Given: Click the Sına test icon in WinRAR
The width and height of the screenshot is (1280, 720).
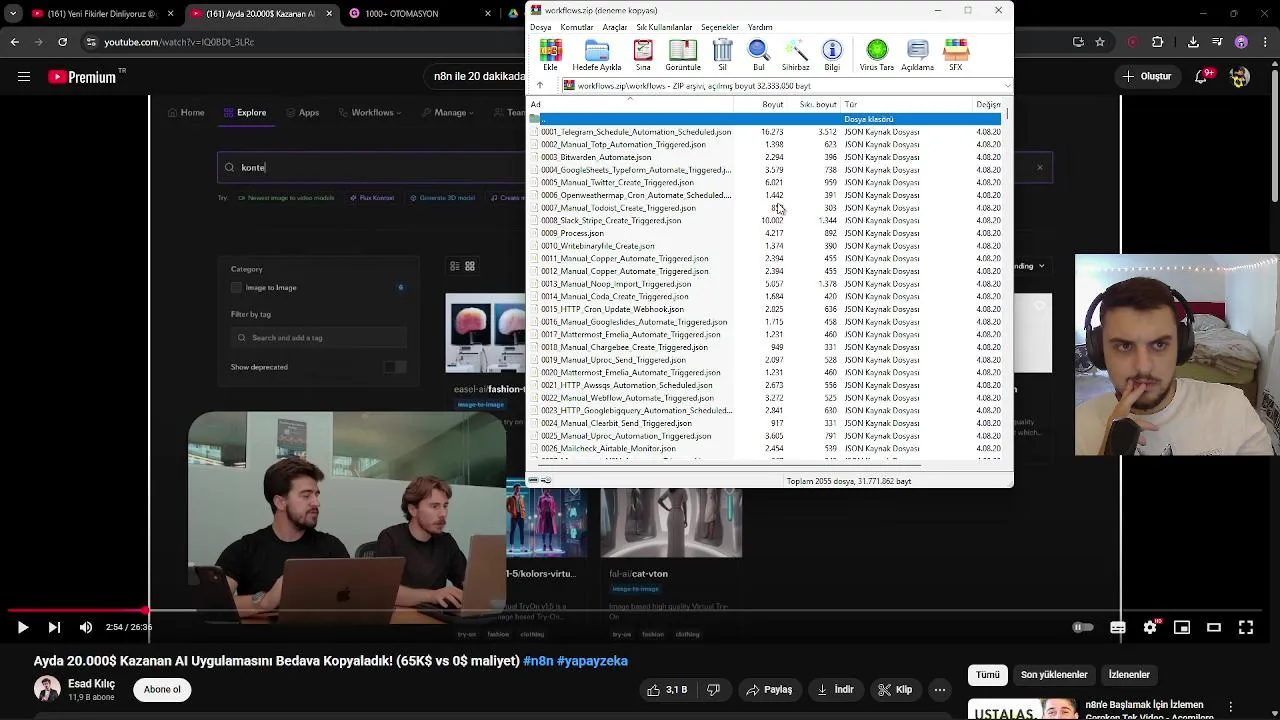Looking at the screenshot, I should point(643,54).
